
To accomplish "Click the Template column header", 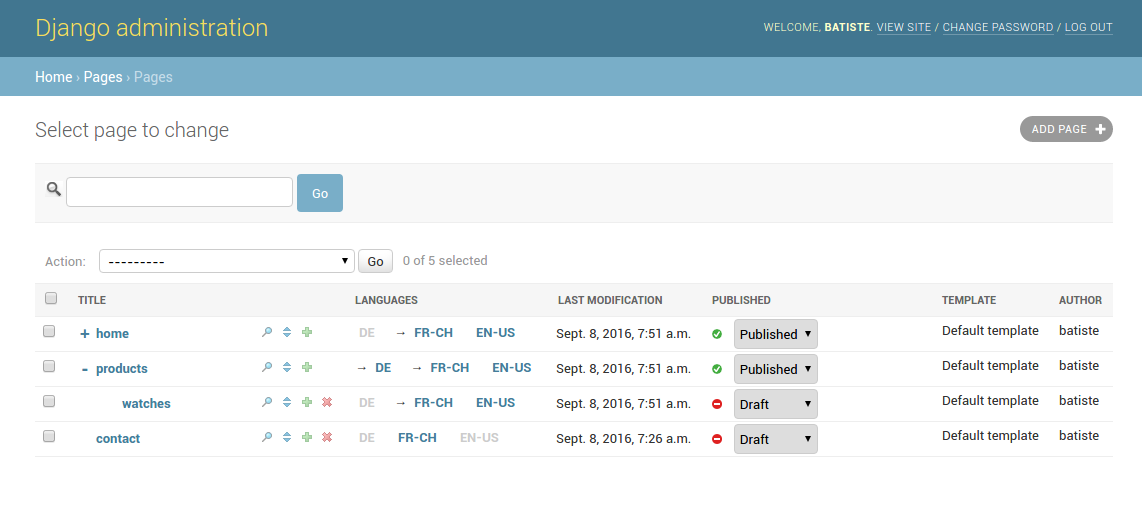I will pos(969,300).
